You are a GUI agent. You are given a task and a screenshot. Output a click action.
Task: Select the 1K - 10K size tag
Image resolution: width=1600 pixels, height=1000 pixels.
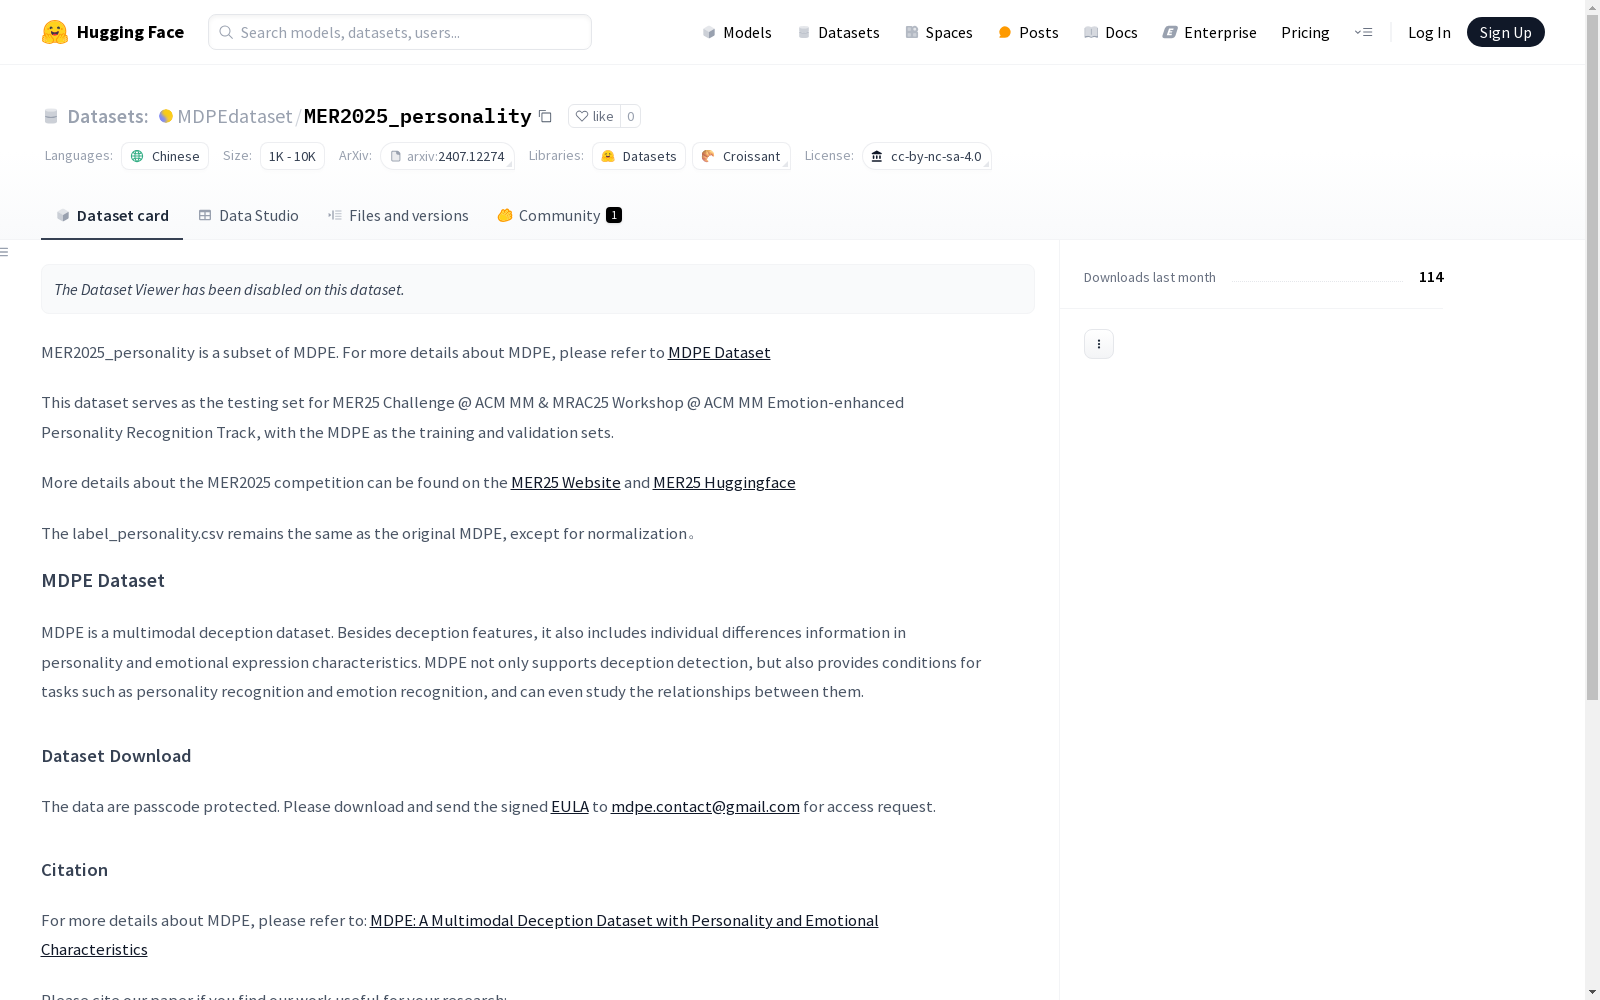[292, 156]
